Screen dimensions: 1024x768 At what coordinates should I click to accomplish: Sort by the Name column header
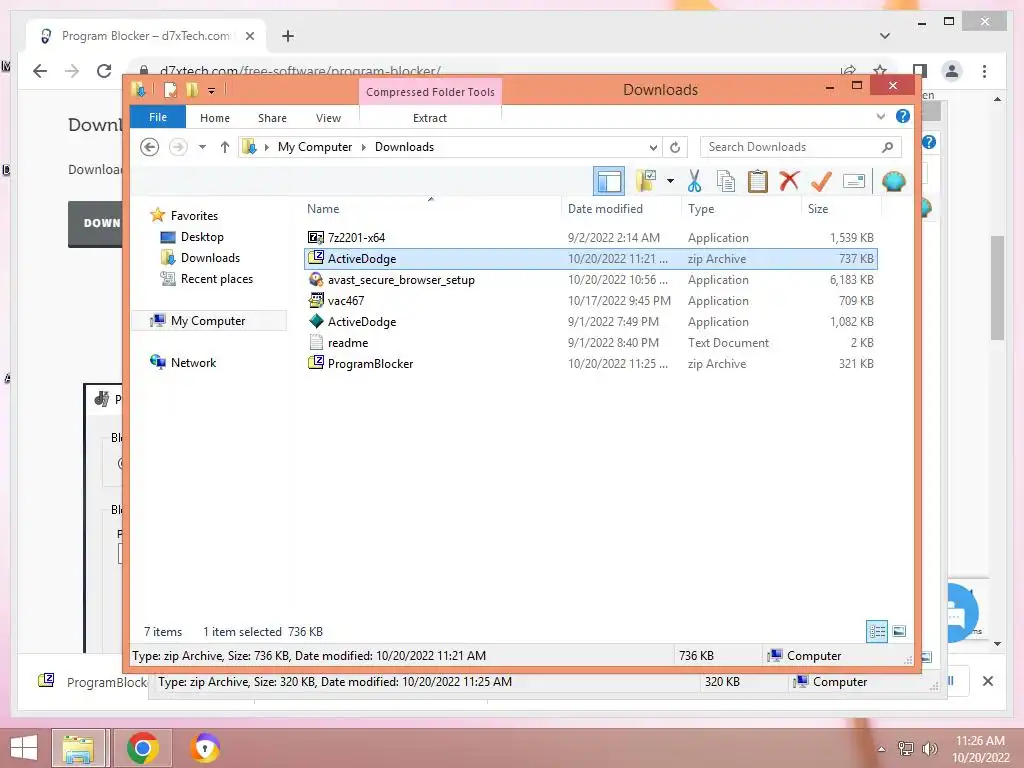pos(432,209)
